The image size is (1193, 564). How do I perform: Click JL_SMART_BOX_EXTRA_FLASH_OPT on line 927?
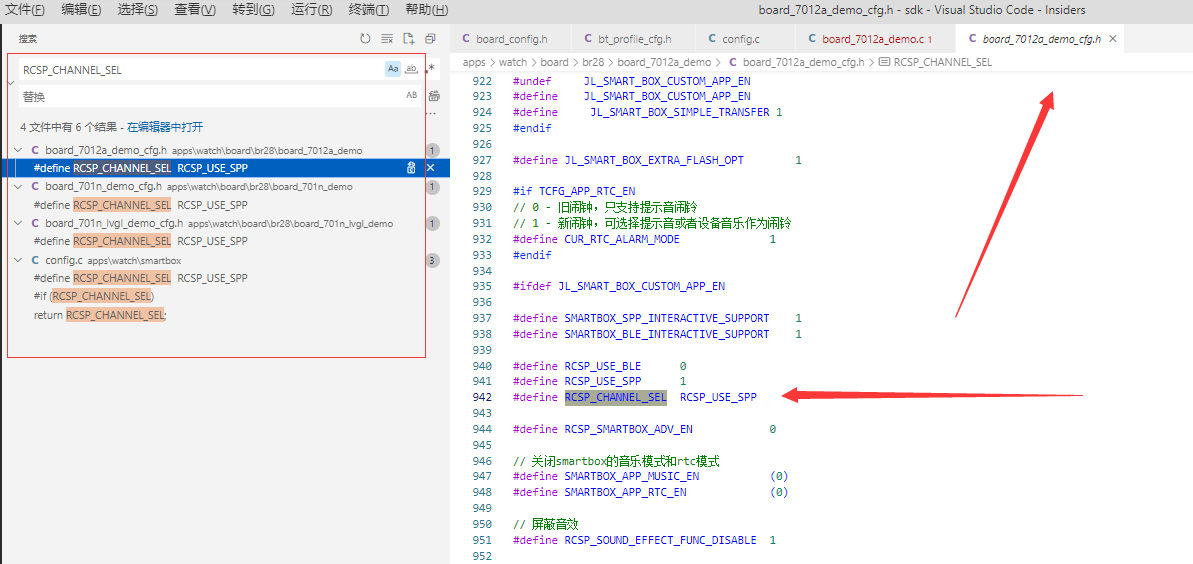pyautogui.click(x=654, y=161)
